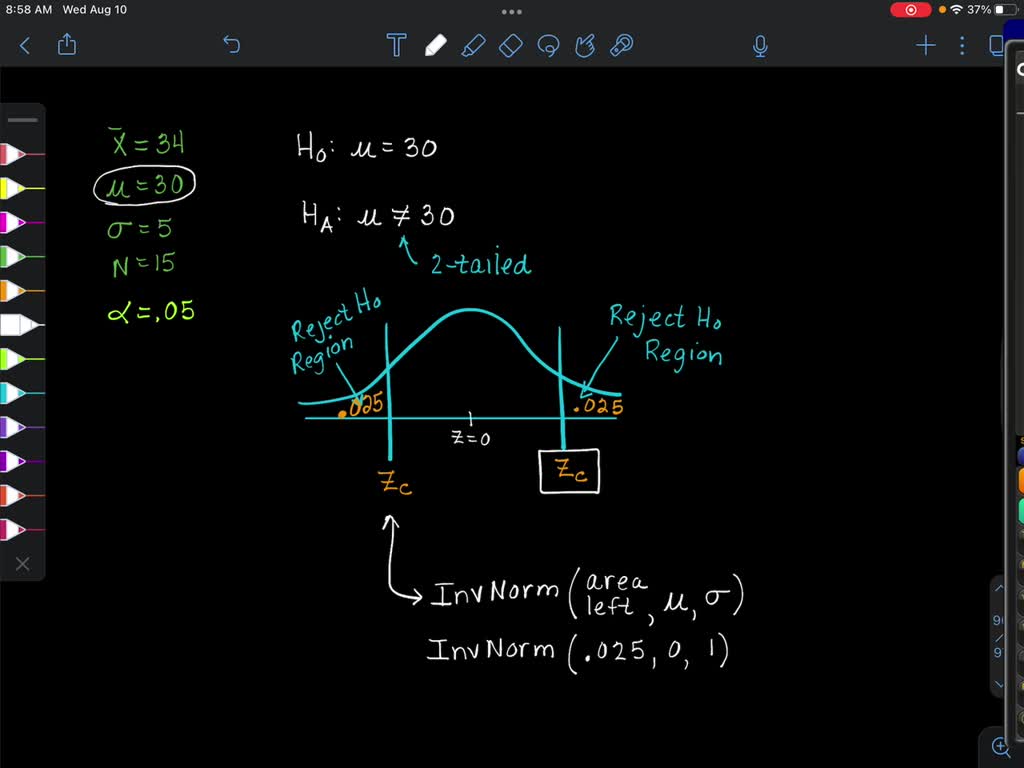Viewport: 1024px width, 768px height.
Task: Activate the Lasso selection tool
Action: click(547, 45)
